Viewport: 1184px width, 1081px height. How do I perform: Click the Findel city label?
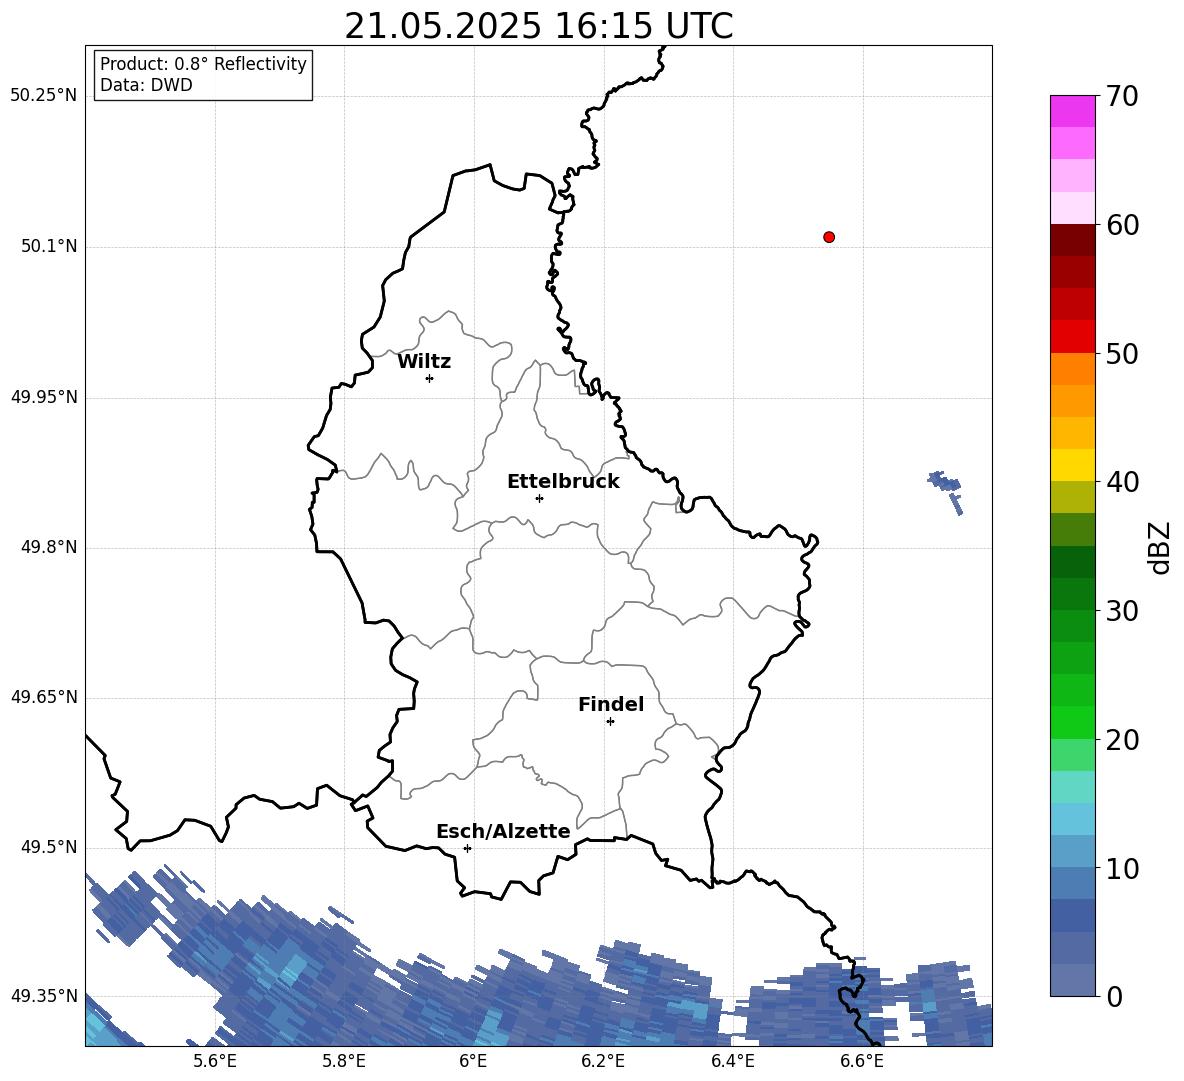(x=611, y=704)
